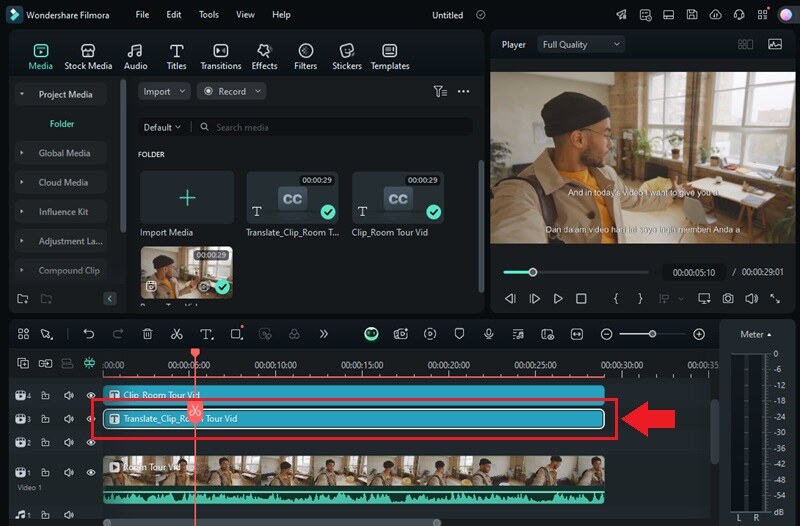The width and height of the screenshot is (800, 526).
Task: Click the timeline zoom slider handle
Action: [652, 334]
